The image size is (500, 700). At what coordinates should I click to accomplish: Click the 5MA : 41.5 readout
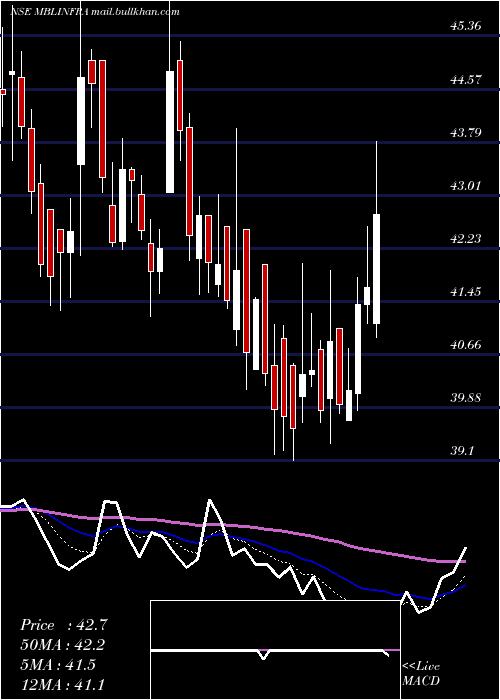pyautogui.click(x=58, y=665)
